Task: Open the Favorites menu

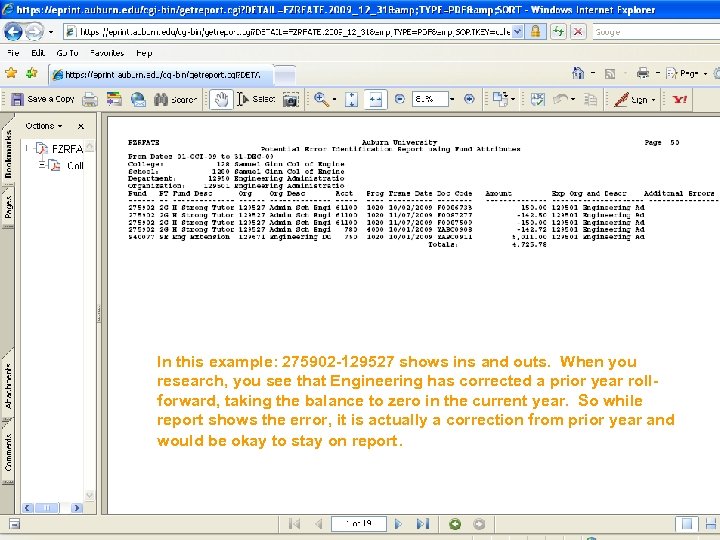Action: pyautogui.click(x=107, y=53)
